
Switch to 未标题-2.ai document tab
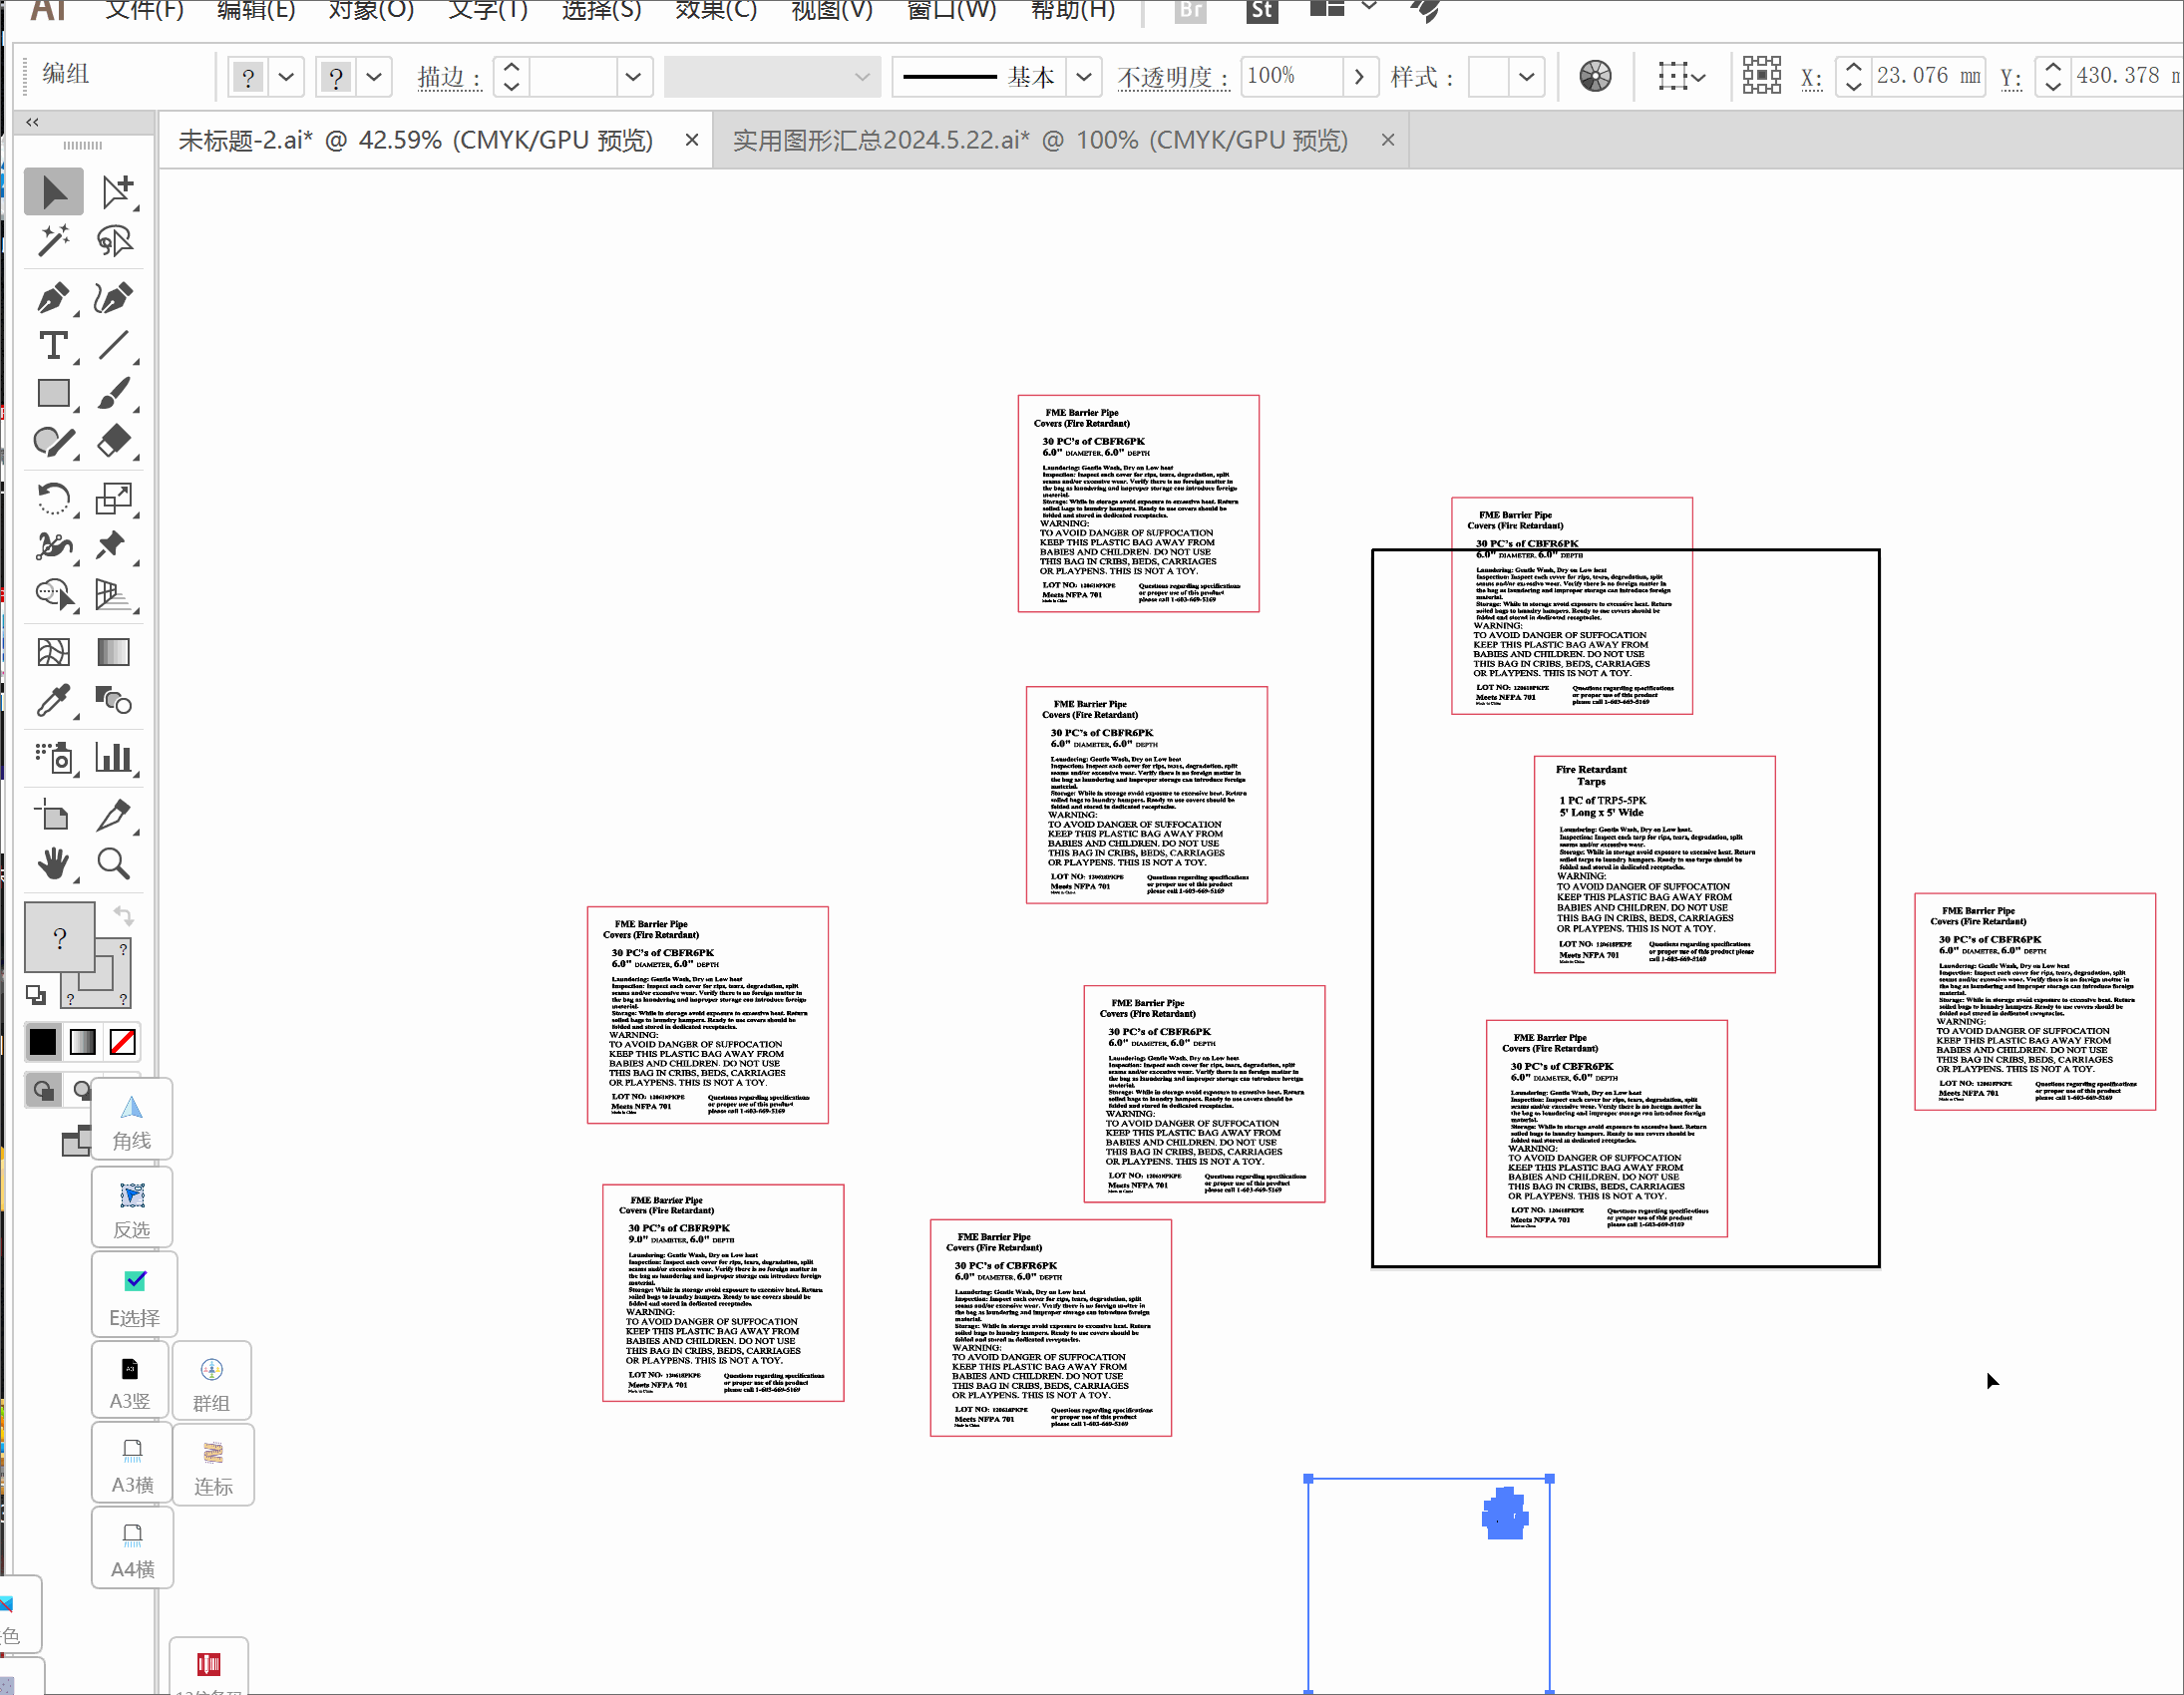[x=415, y=140]
